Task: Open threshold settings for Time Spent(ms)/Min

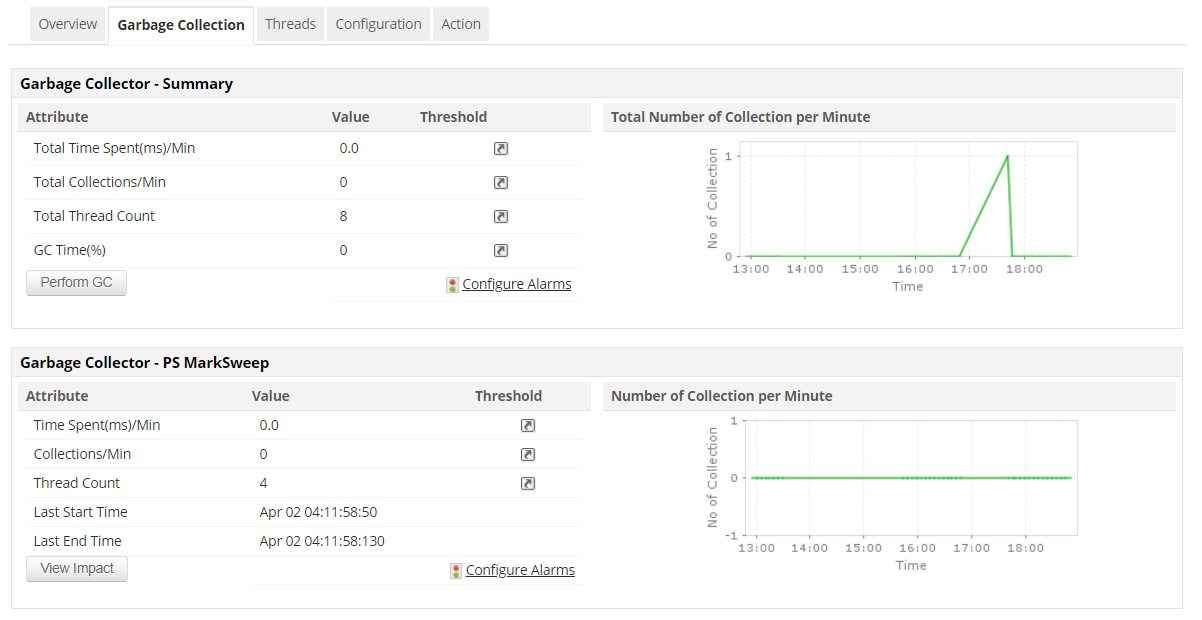Action: (528, 425)
